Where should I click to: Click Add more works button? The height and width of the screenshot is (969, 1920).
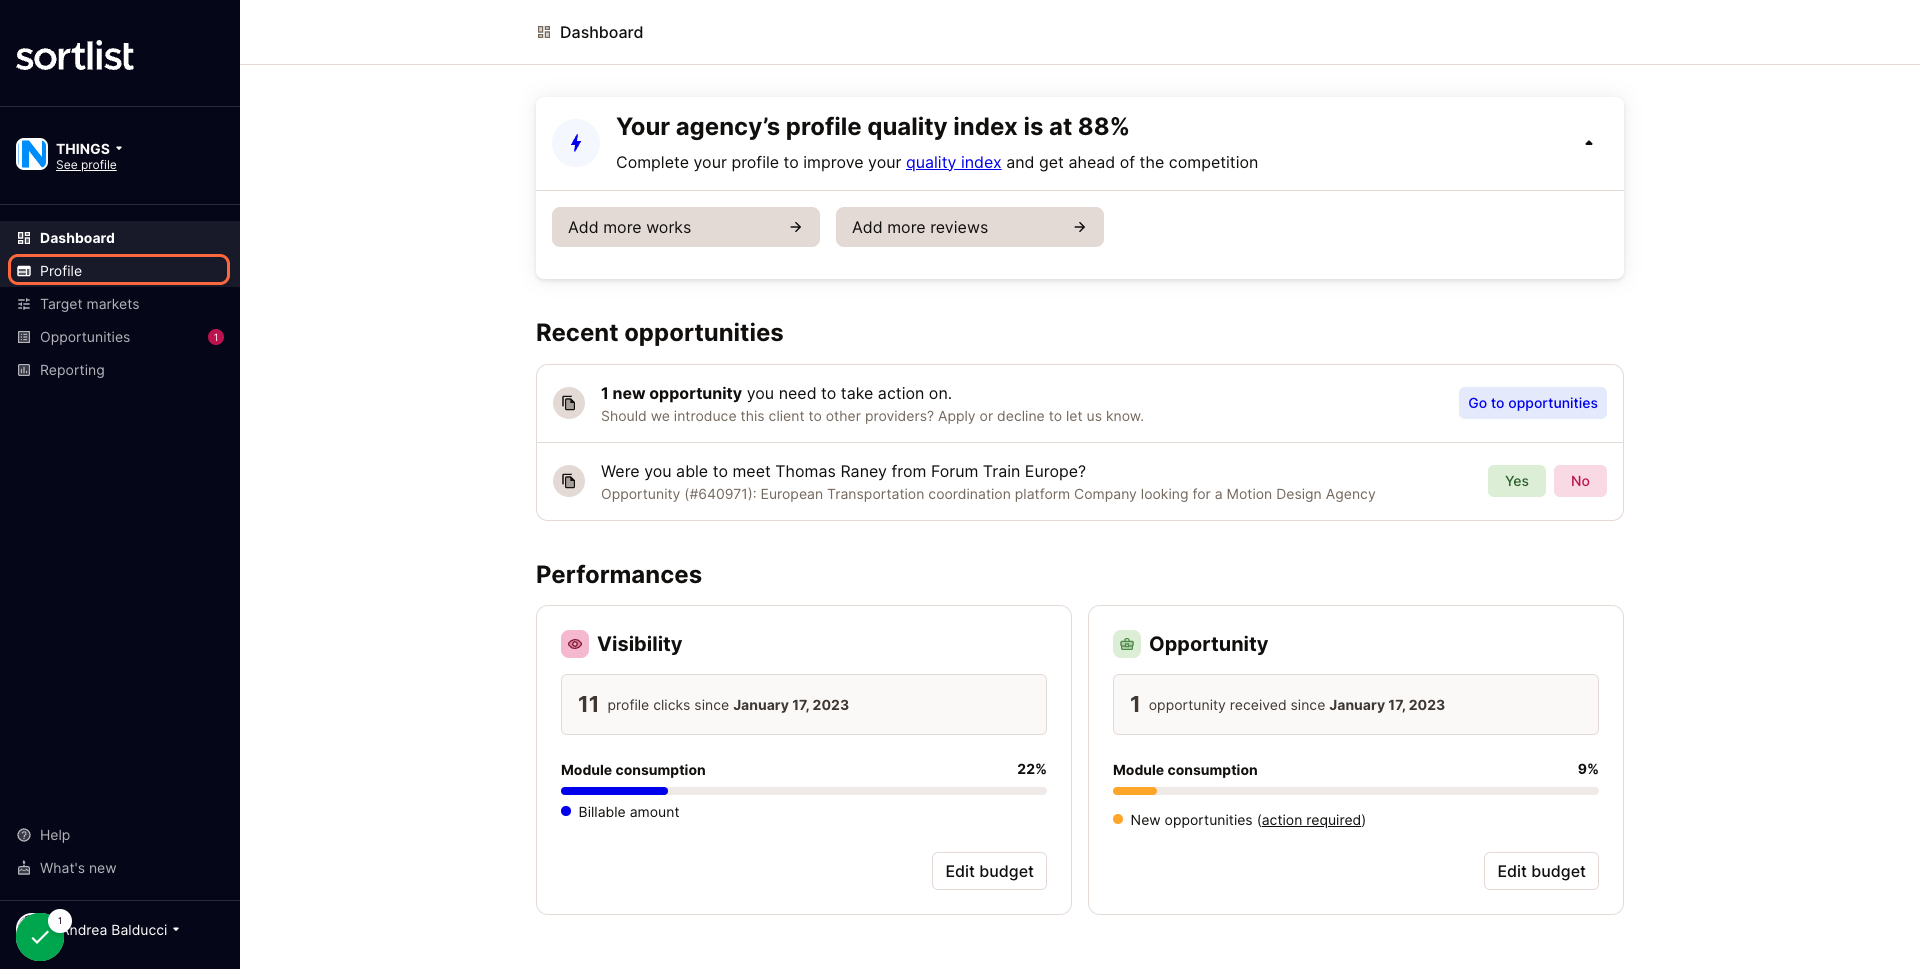click(686, 227)
